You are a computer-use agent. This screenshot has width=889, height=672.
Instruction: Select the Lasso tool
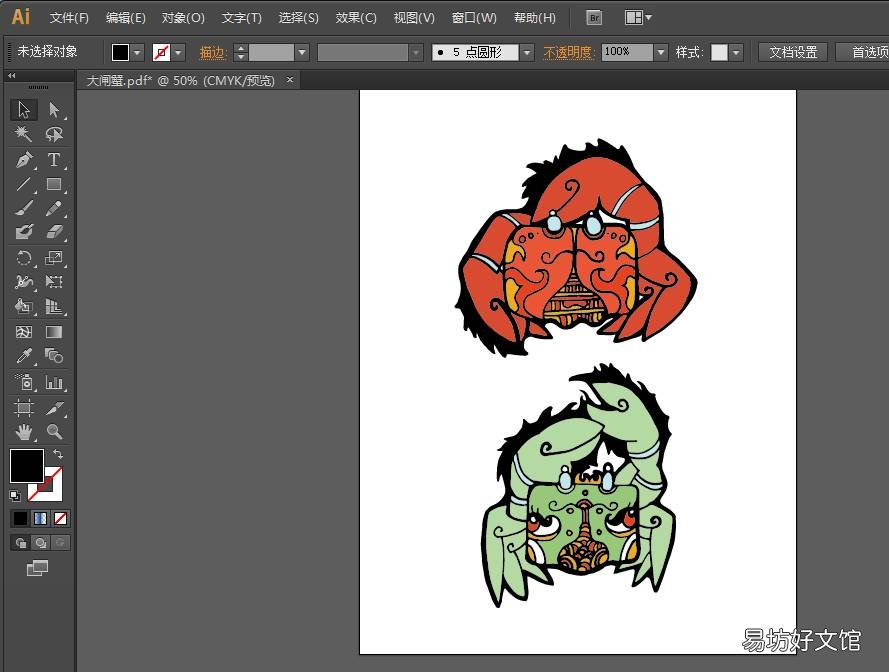54,134
